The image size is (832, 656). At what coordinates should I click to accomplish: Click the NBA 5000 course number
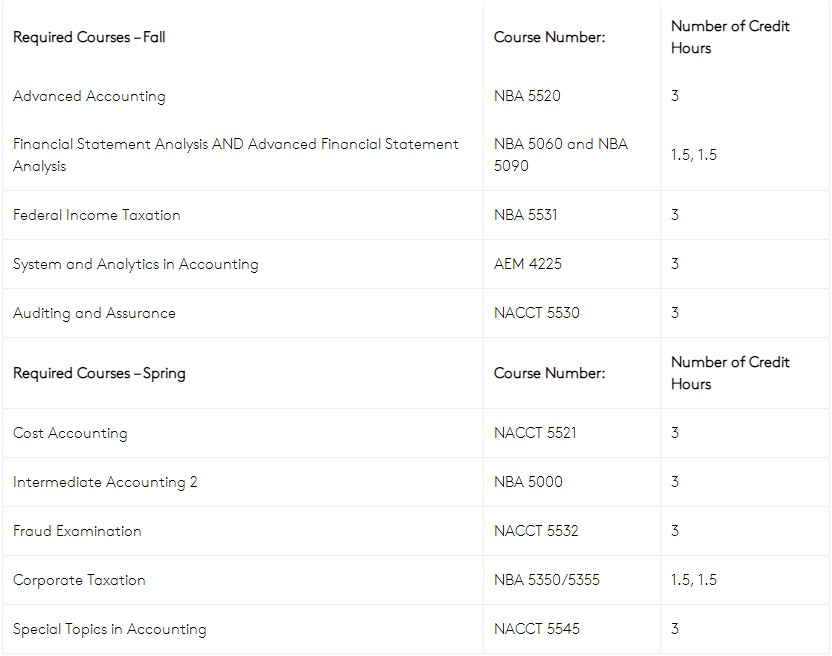[x=528, y=482]
